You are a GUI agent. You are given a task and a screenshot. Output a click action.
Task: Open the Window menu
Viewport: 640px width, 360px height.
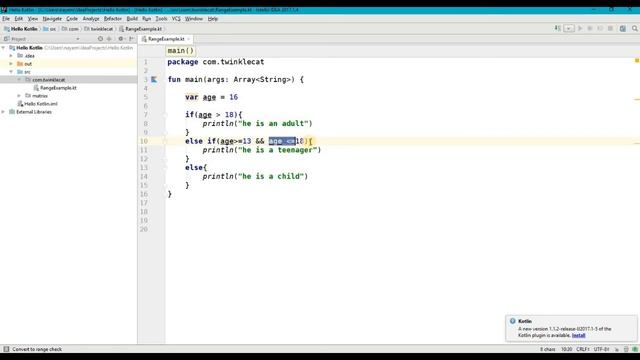coord(194,19)
